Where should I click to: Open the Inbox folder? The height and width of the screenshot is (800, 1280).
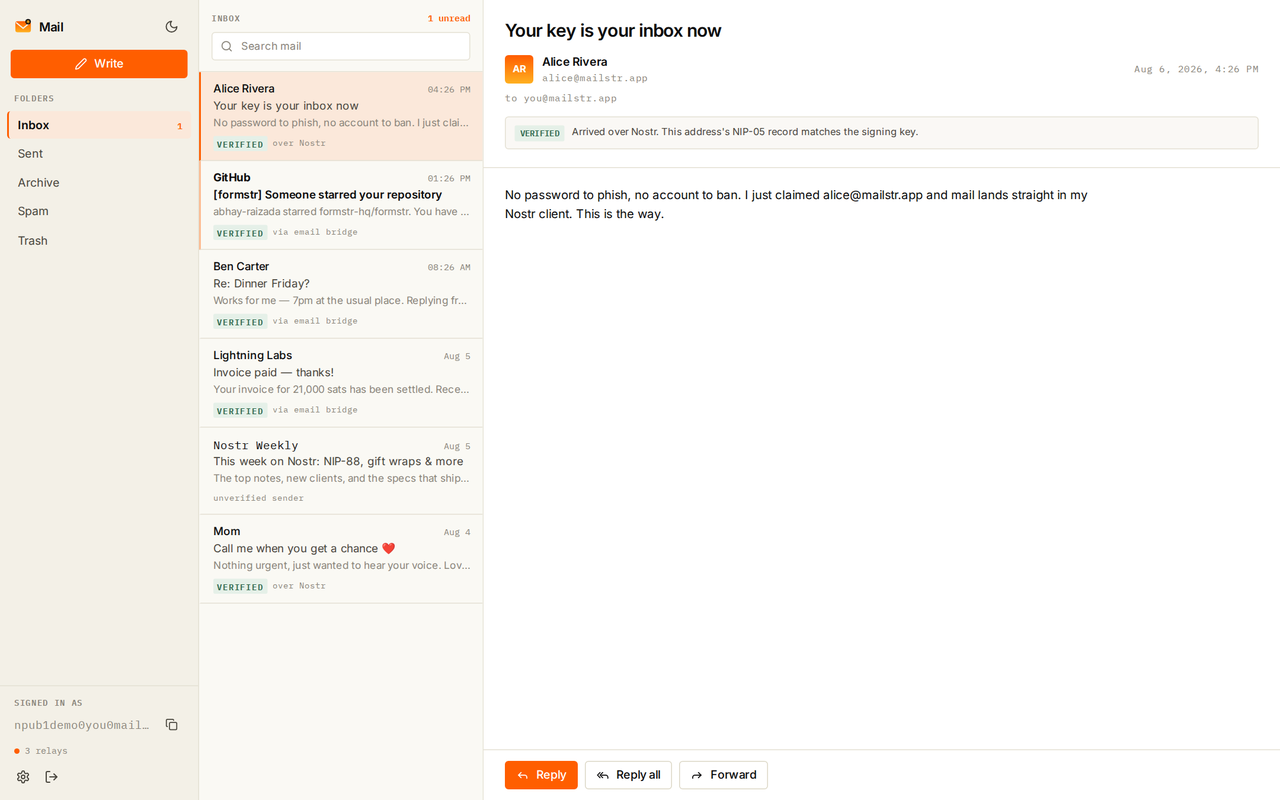(99, 125)
